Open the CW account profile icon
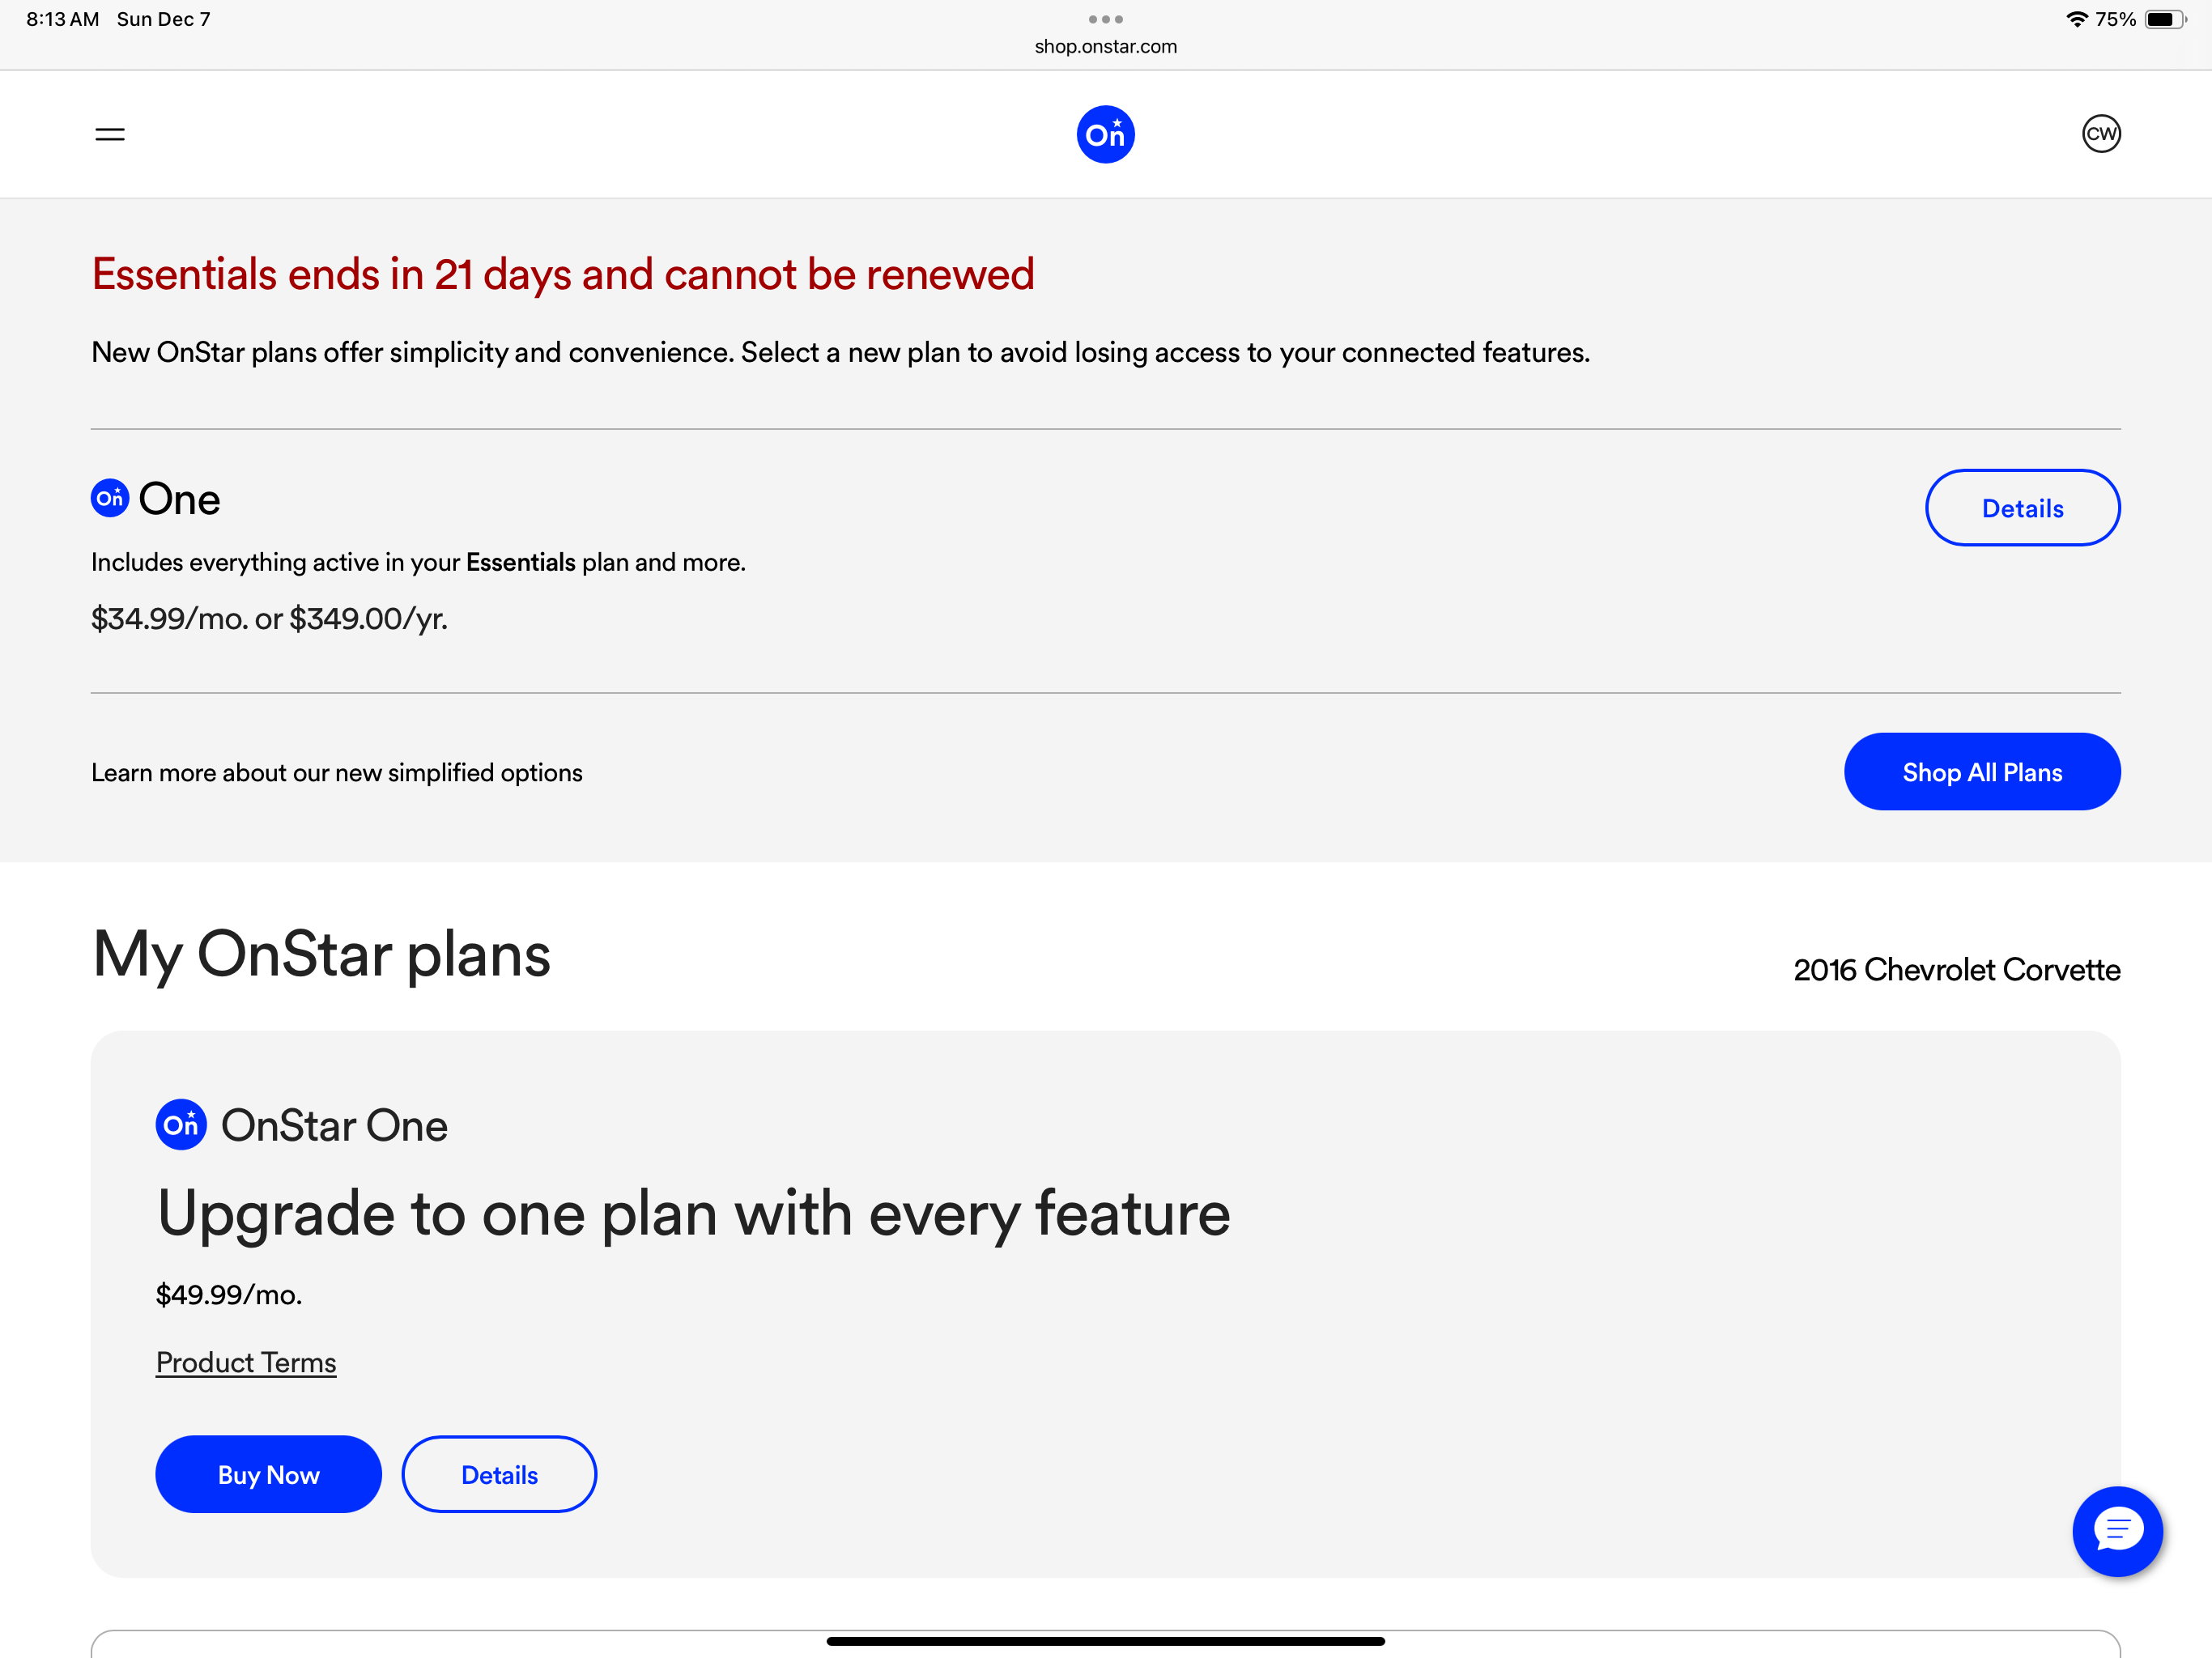The width and height of the screenshot is (2212, 1658). tap(2101, 134)
